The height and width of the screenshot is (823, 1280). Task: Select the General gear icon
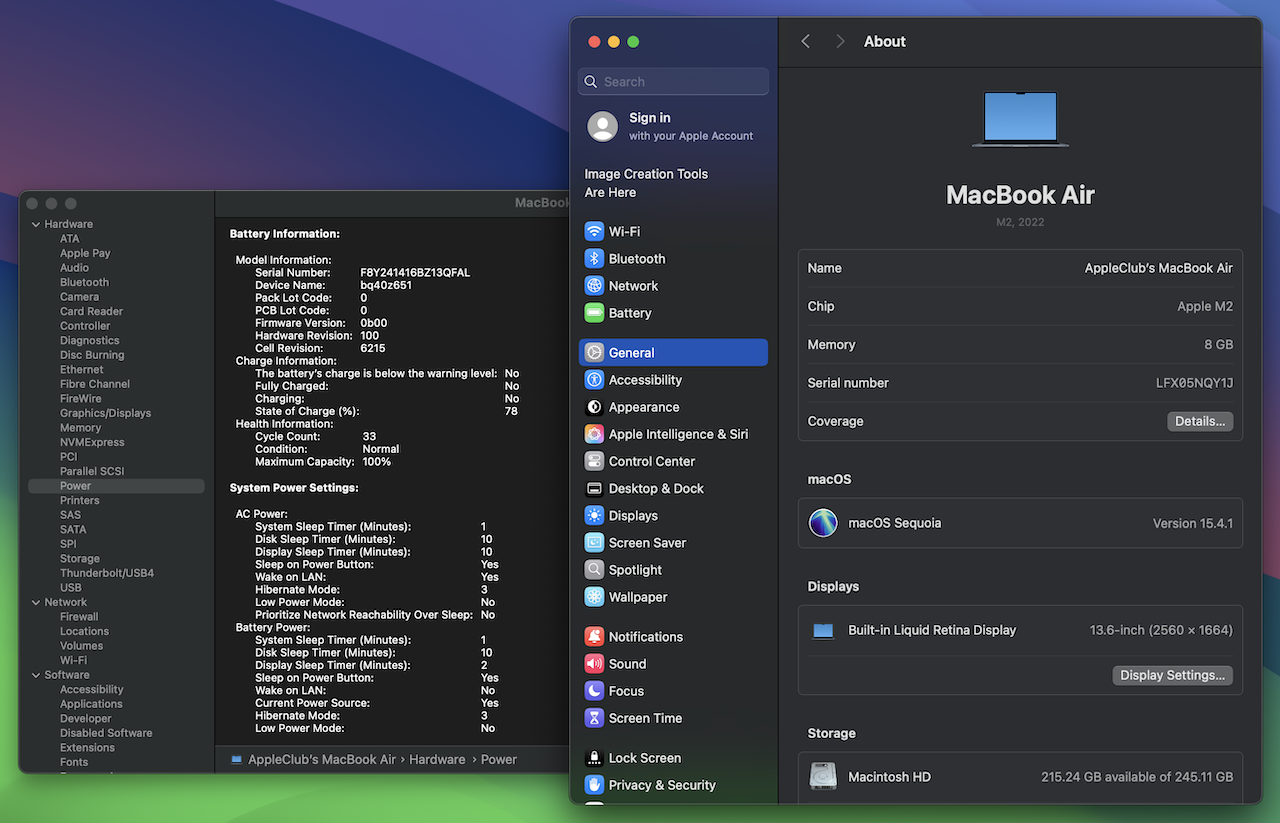point(594,352)
